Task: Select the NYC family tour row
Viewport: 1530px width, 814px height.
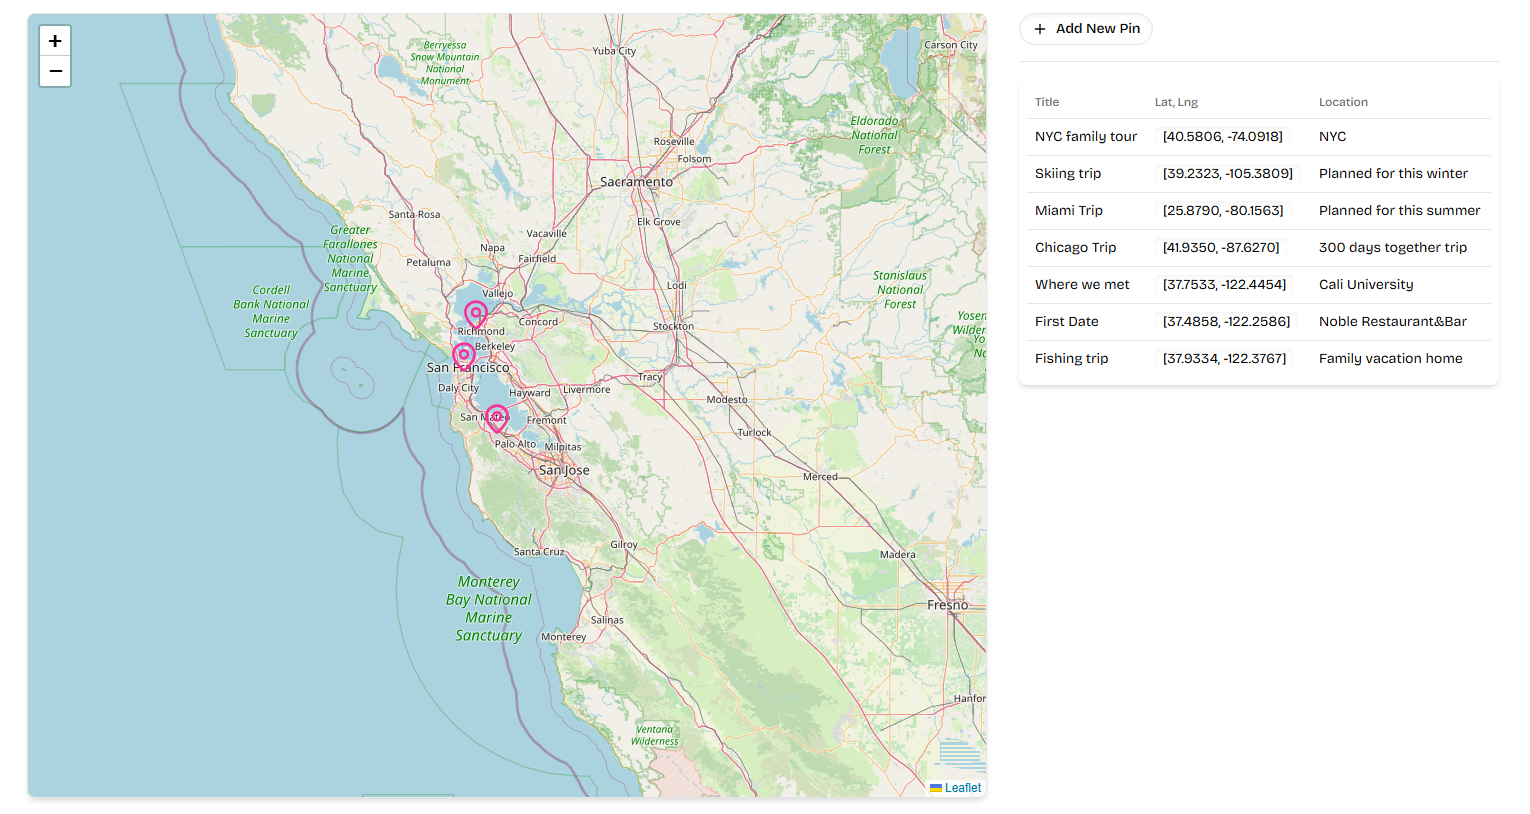Action: tap(1085, 137)
